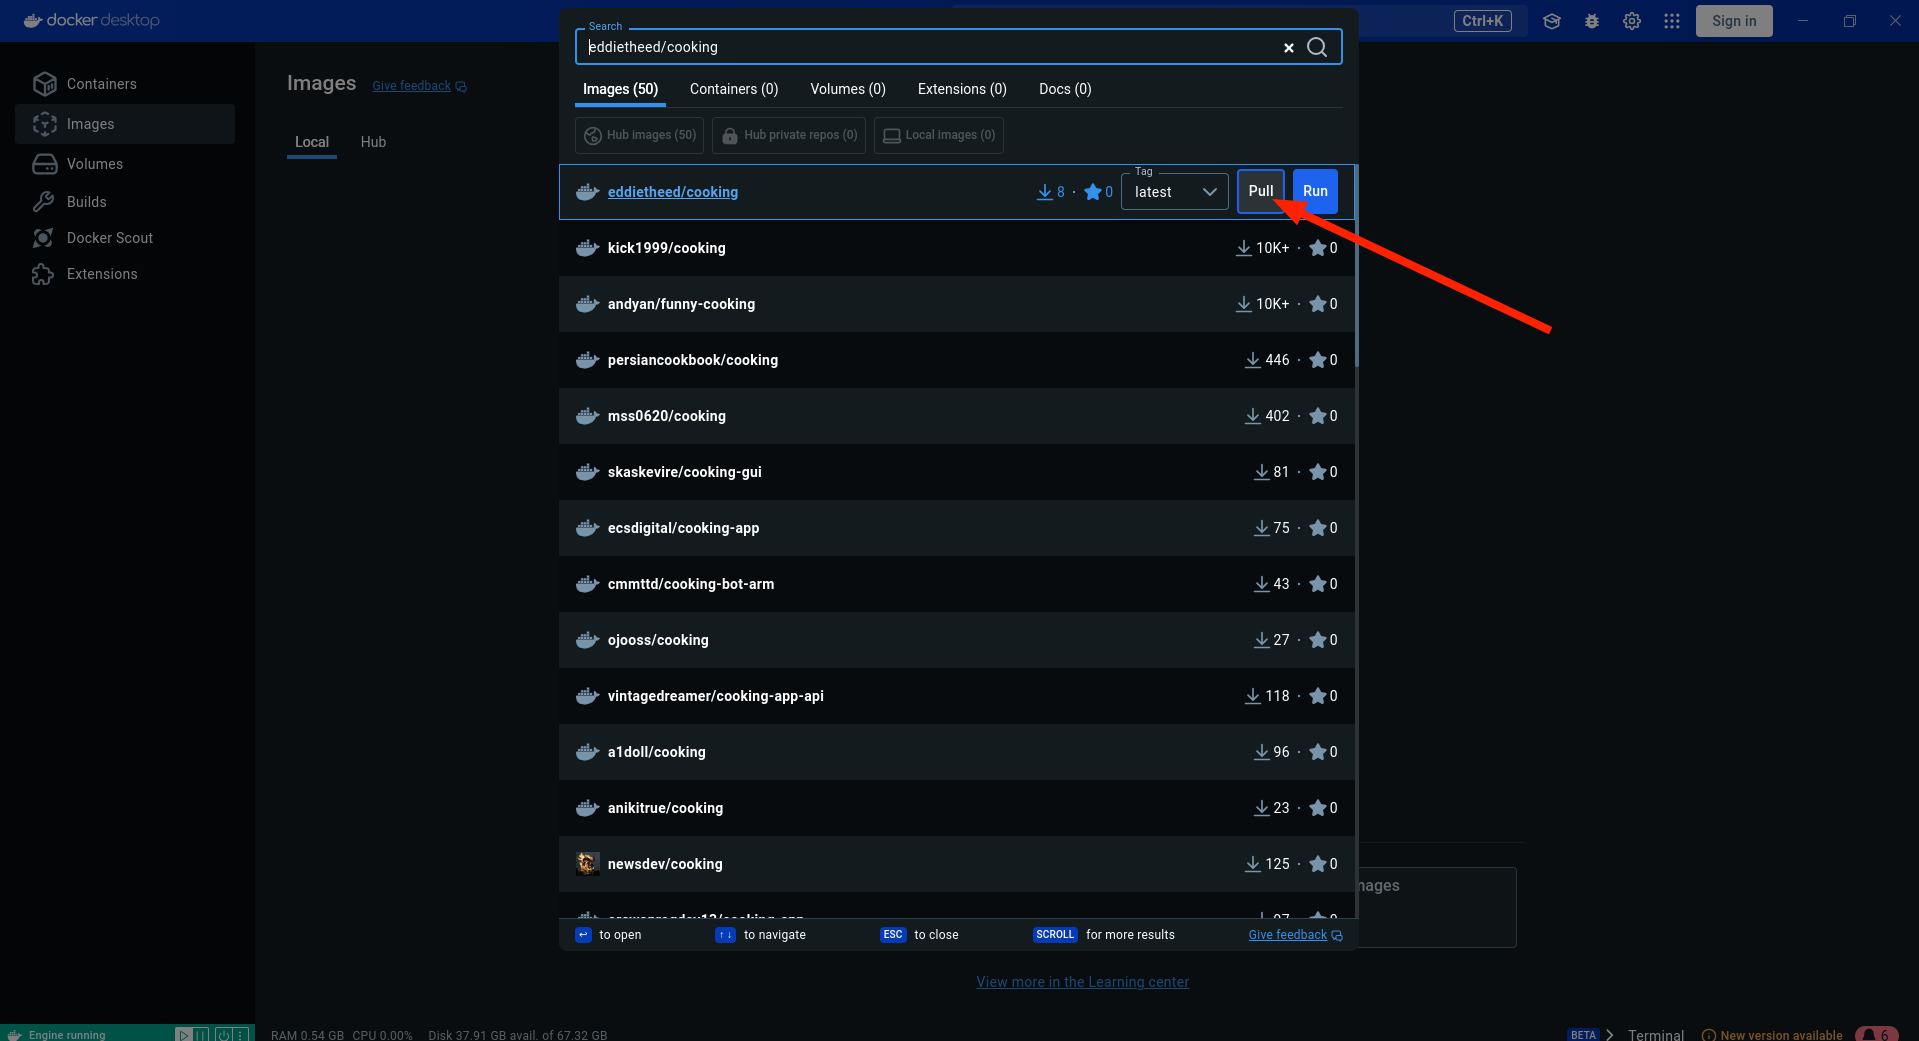Toggle Local images (0) filter

click(939, 135)
